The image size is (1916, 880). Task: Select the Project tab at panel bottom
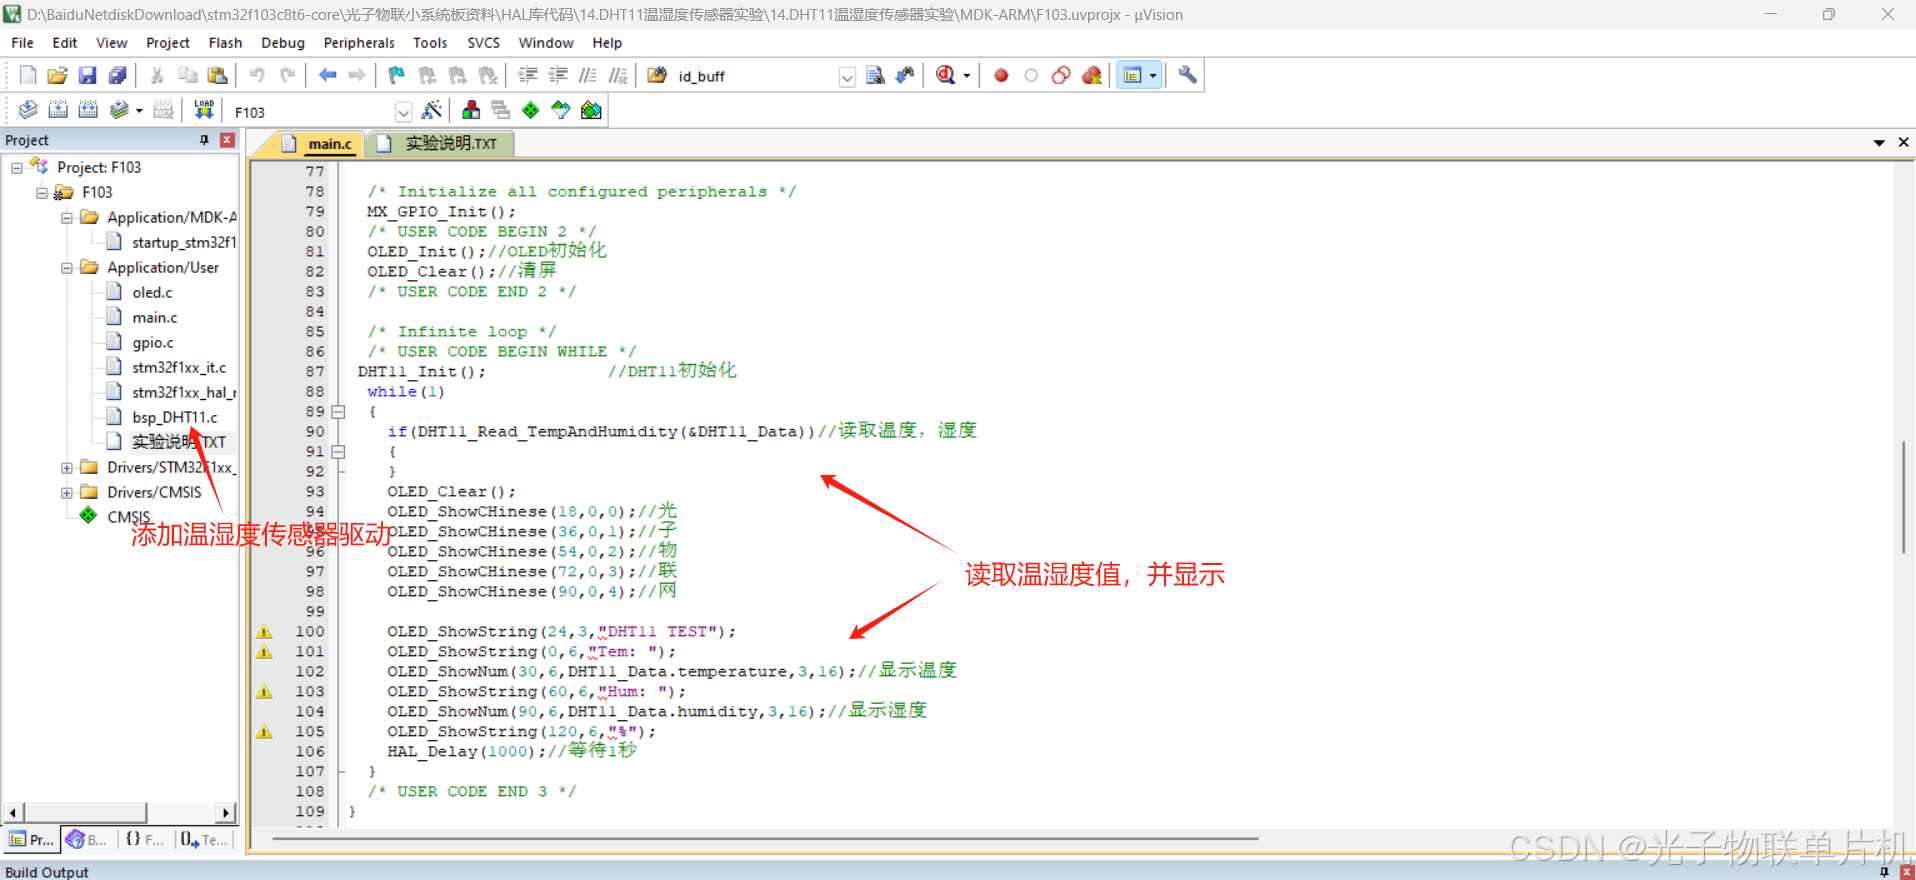click(31, 840)
